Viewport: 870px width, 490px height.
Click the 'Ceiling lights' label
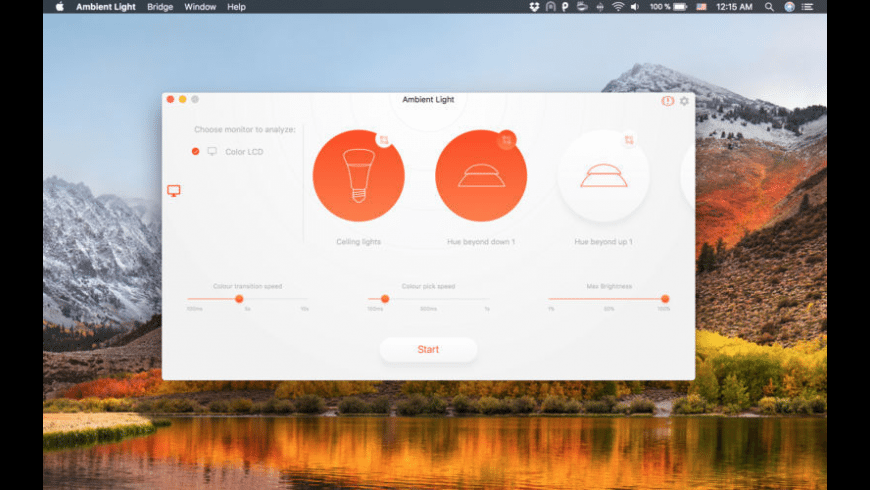(x=358, y=241)
